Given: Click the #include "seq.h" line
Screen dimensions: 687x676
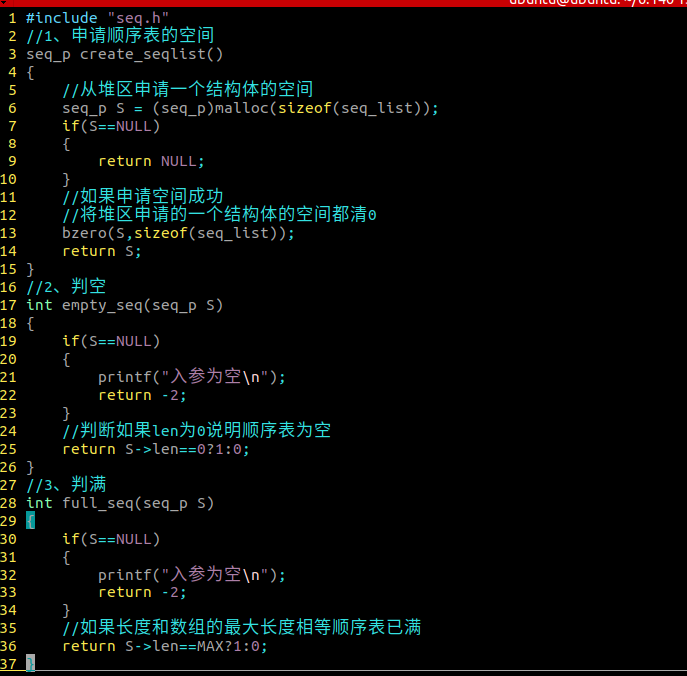Looking at the screenshot, I should pyautogui.click(x=97, y=18).
